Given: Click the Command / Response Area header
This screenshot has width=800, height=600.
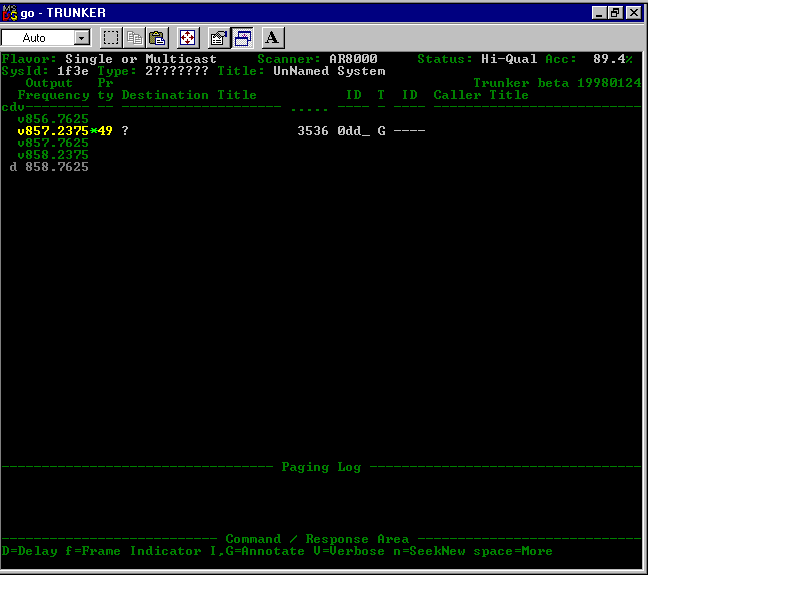Looking at the screenshot, I should pos(316,539).
